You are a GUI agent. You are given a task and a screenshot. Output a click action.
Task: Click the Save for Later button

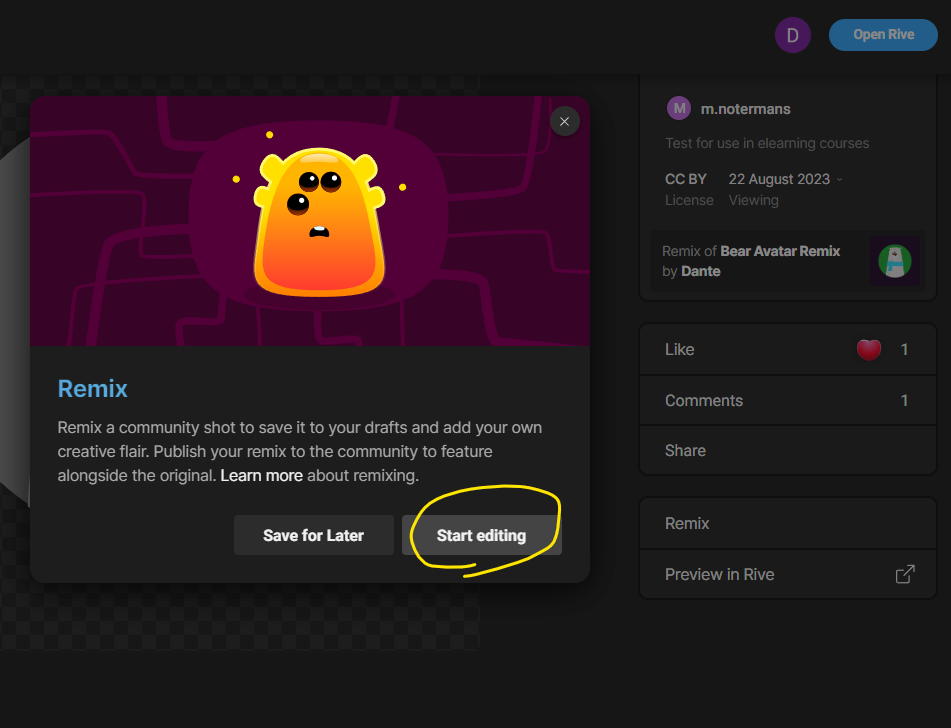[x=314, y=535]
